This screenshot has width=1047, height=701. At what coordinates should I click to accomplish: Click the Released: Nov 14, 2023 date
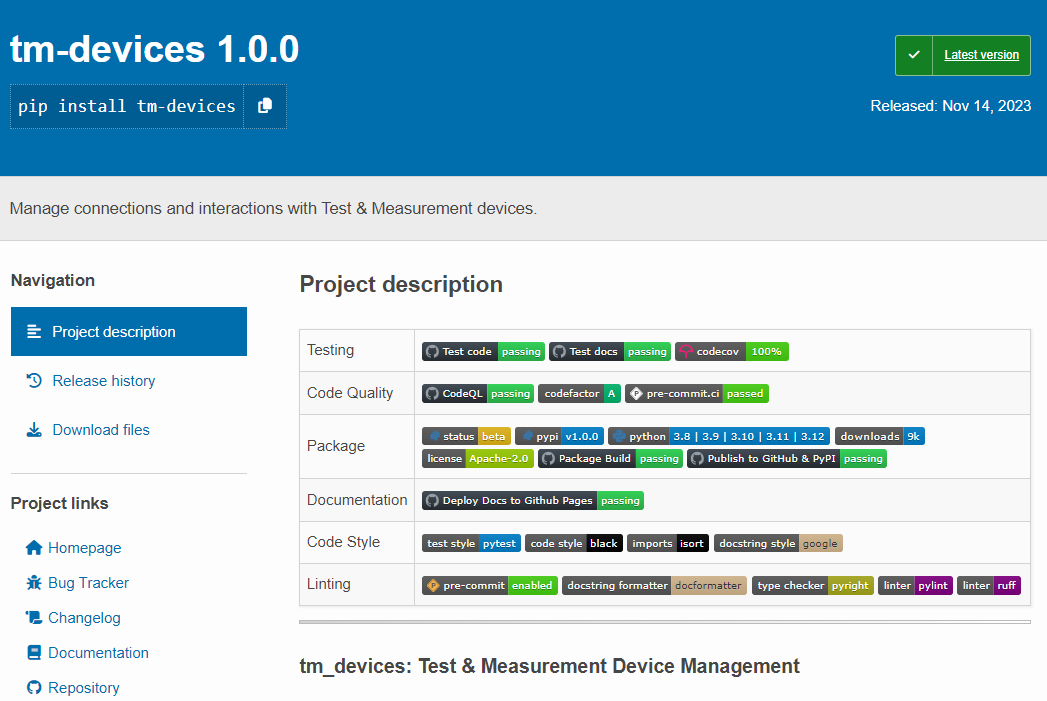[951, 106]
